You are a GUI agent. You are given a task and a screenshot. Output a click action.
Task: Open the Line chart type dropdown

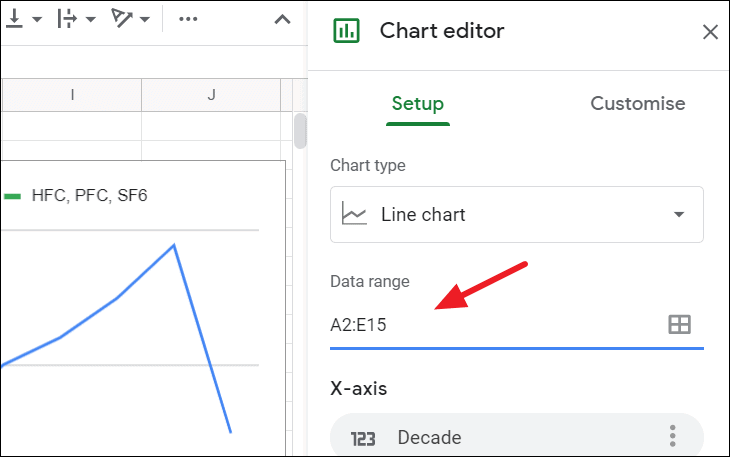click(x=517, y=215)
